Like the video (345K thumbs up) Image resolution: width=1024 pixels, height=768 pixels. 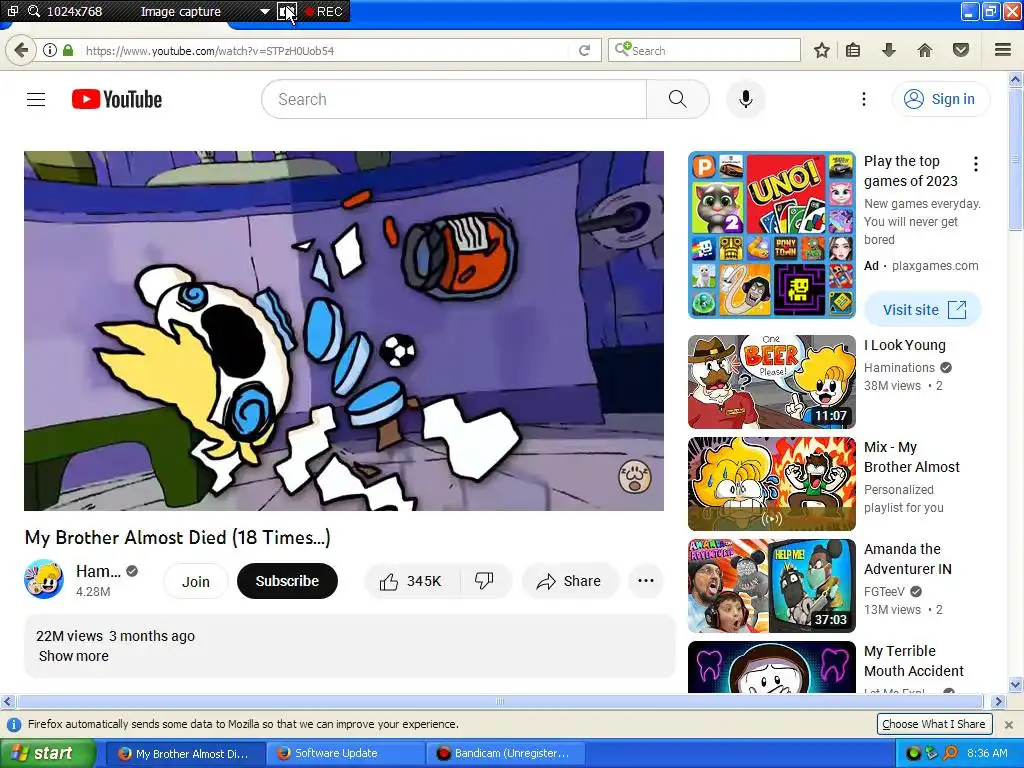tap(411, 581)
